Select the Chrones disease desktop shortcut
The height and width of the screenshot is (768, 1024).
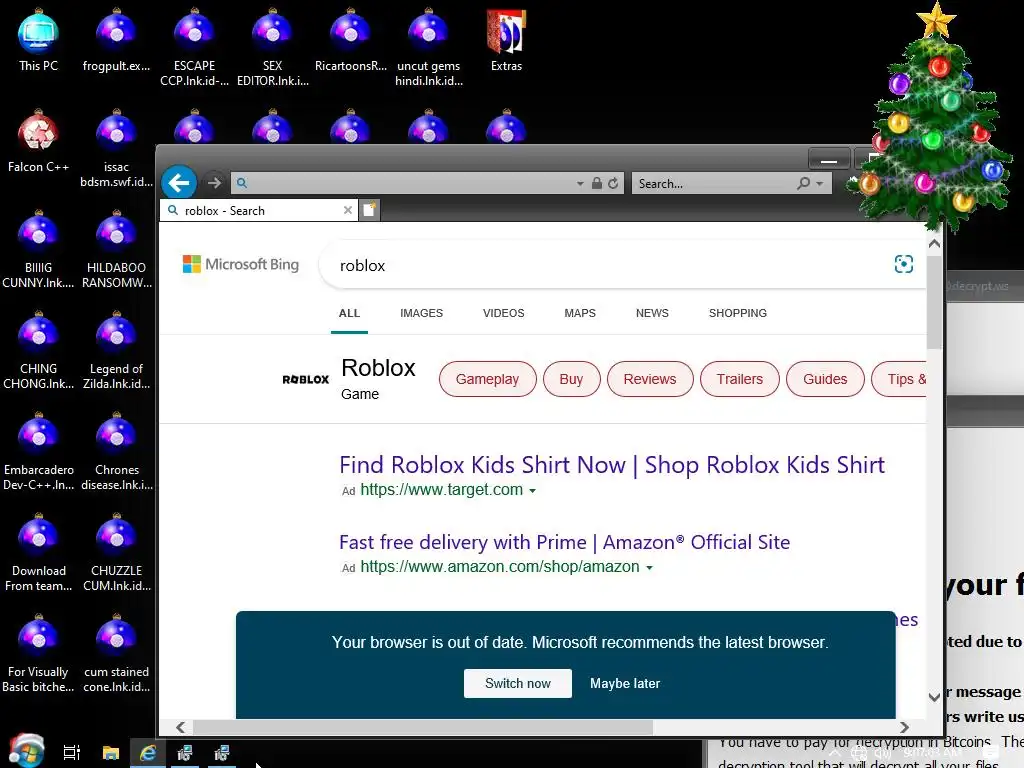point(116,452)
